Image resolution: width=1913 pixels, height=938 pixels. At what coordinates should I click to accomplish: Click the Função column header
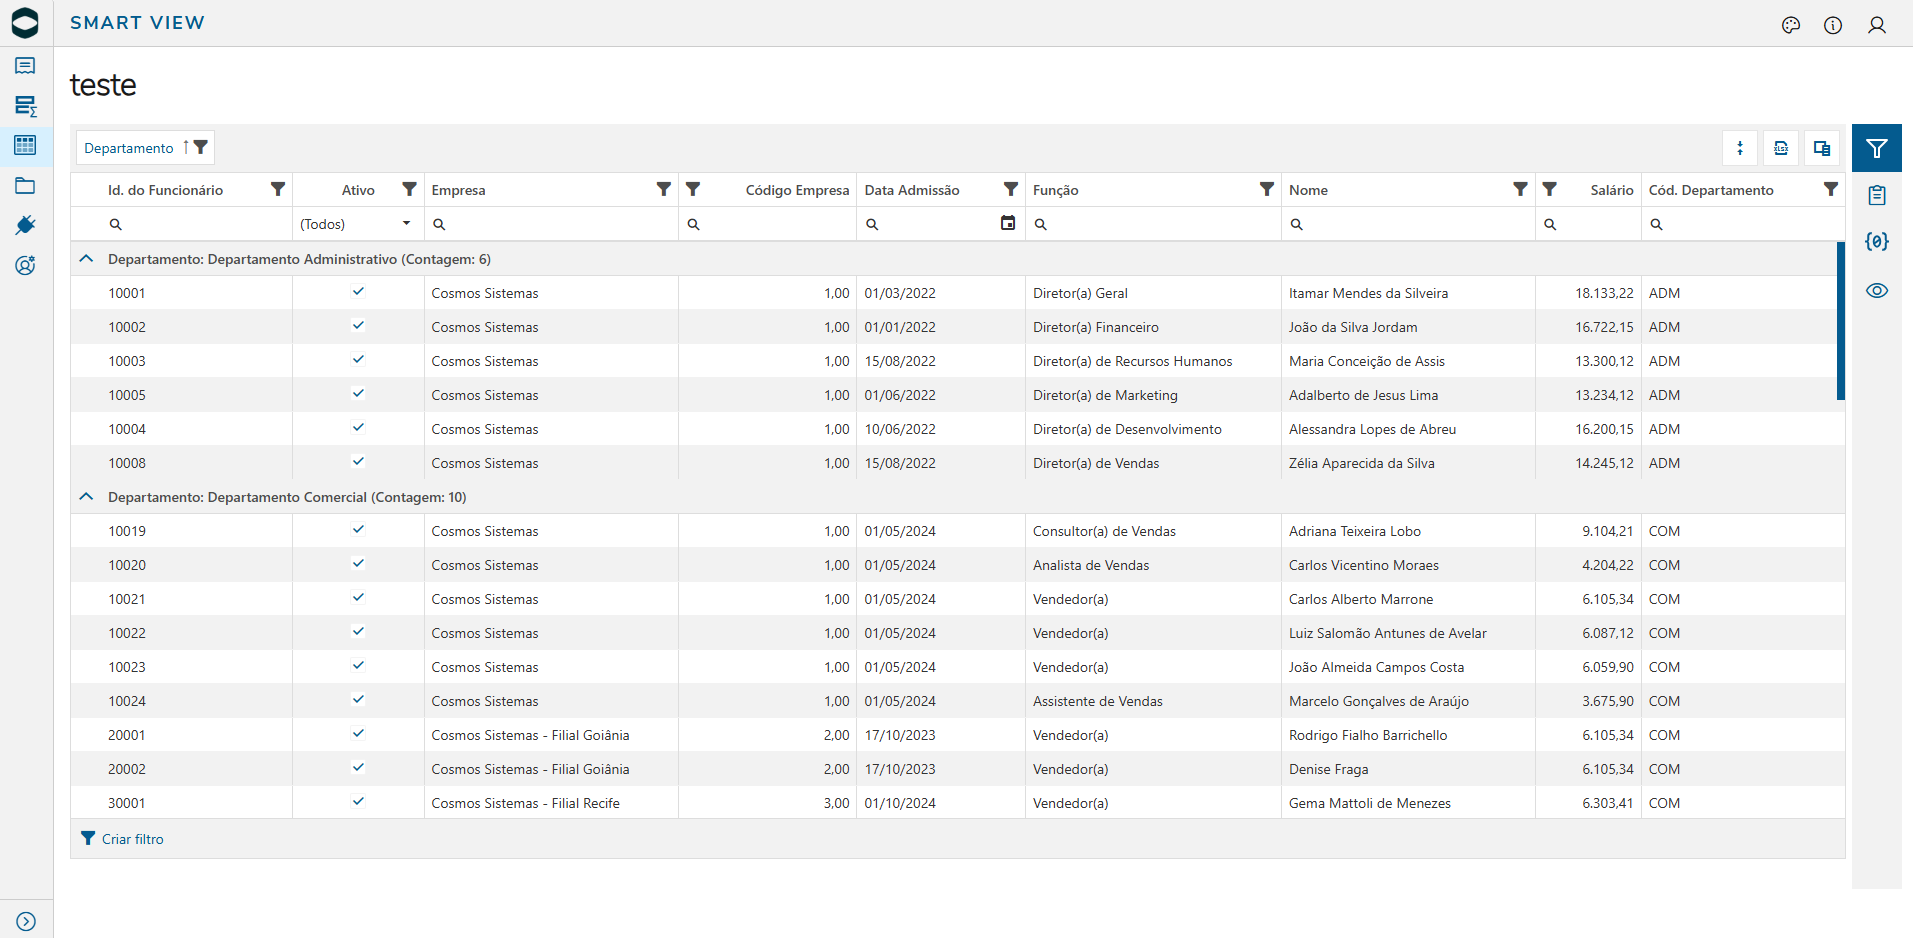(x=1055, y=190)
